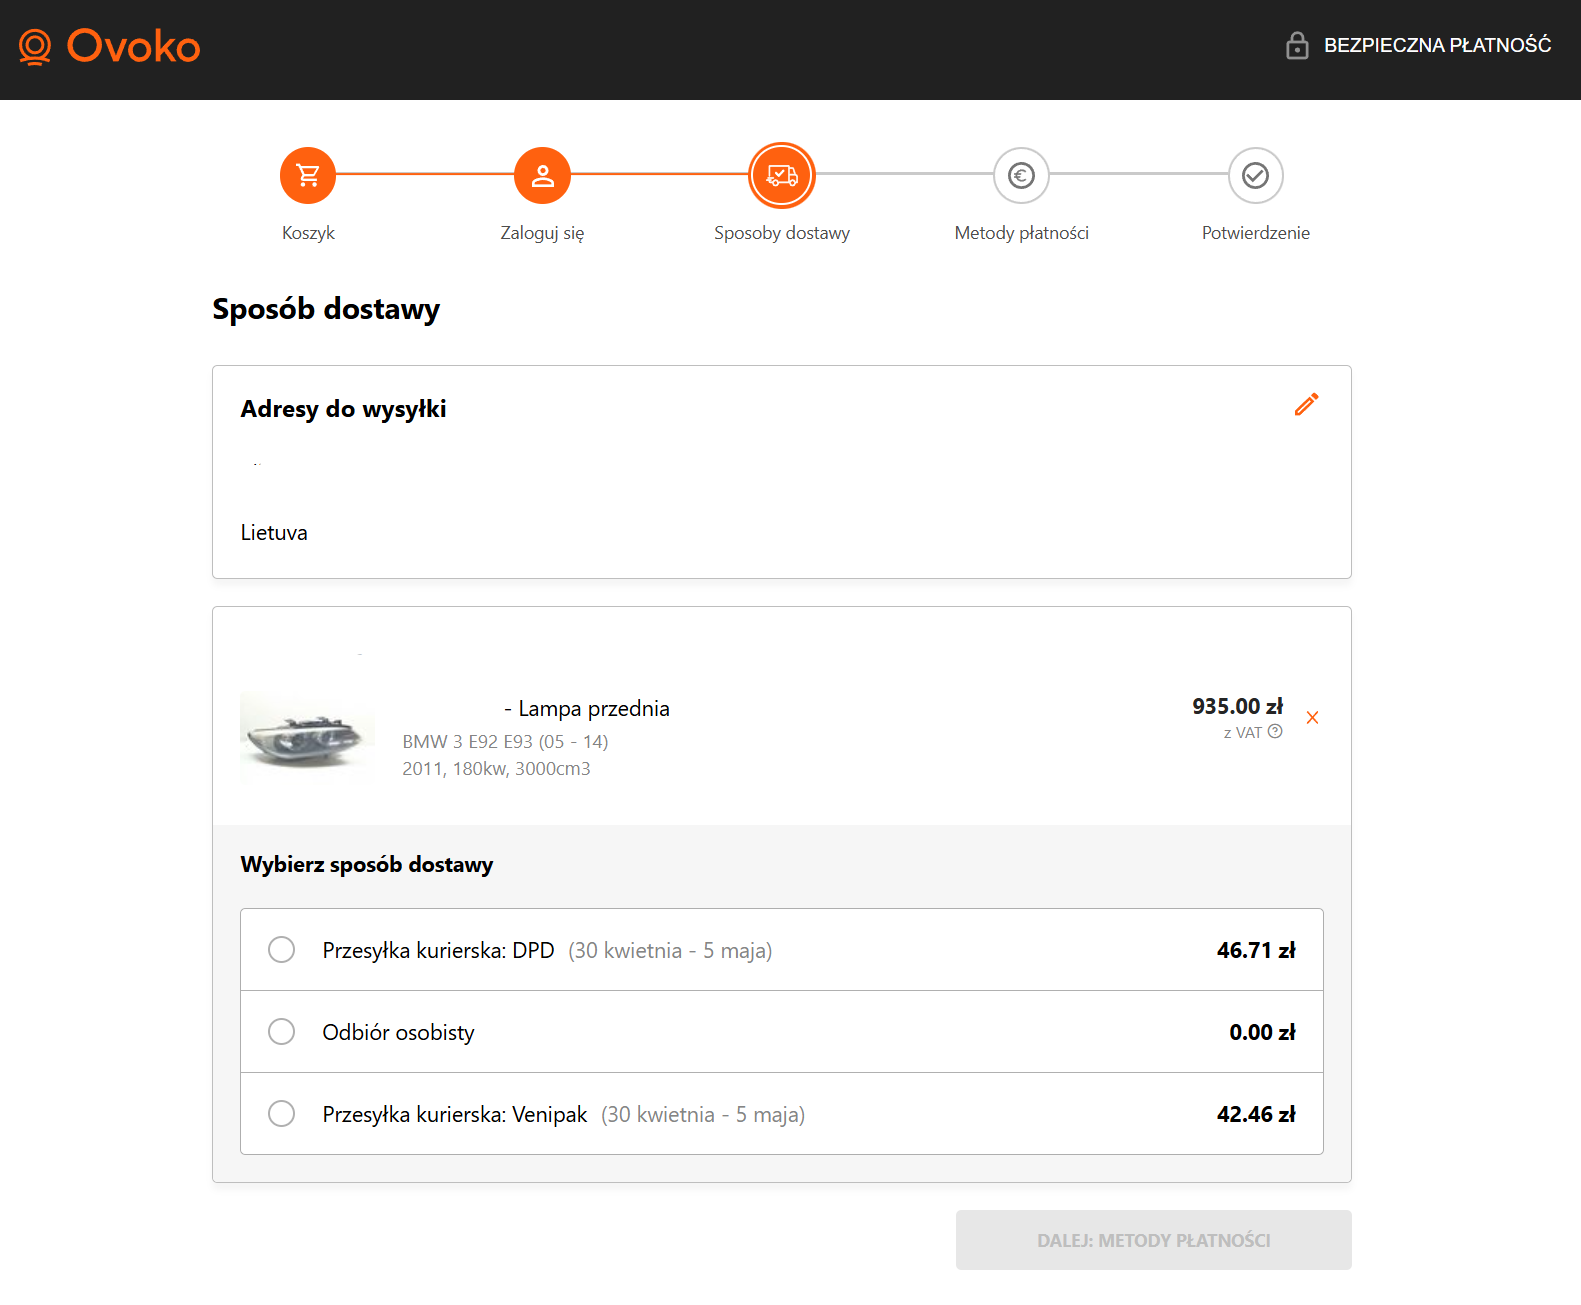Image resolution: width=1581 pixels, height=1305 pixels.
Task: Open the VAT help question icon
Action: point(1275,732)
